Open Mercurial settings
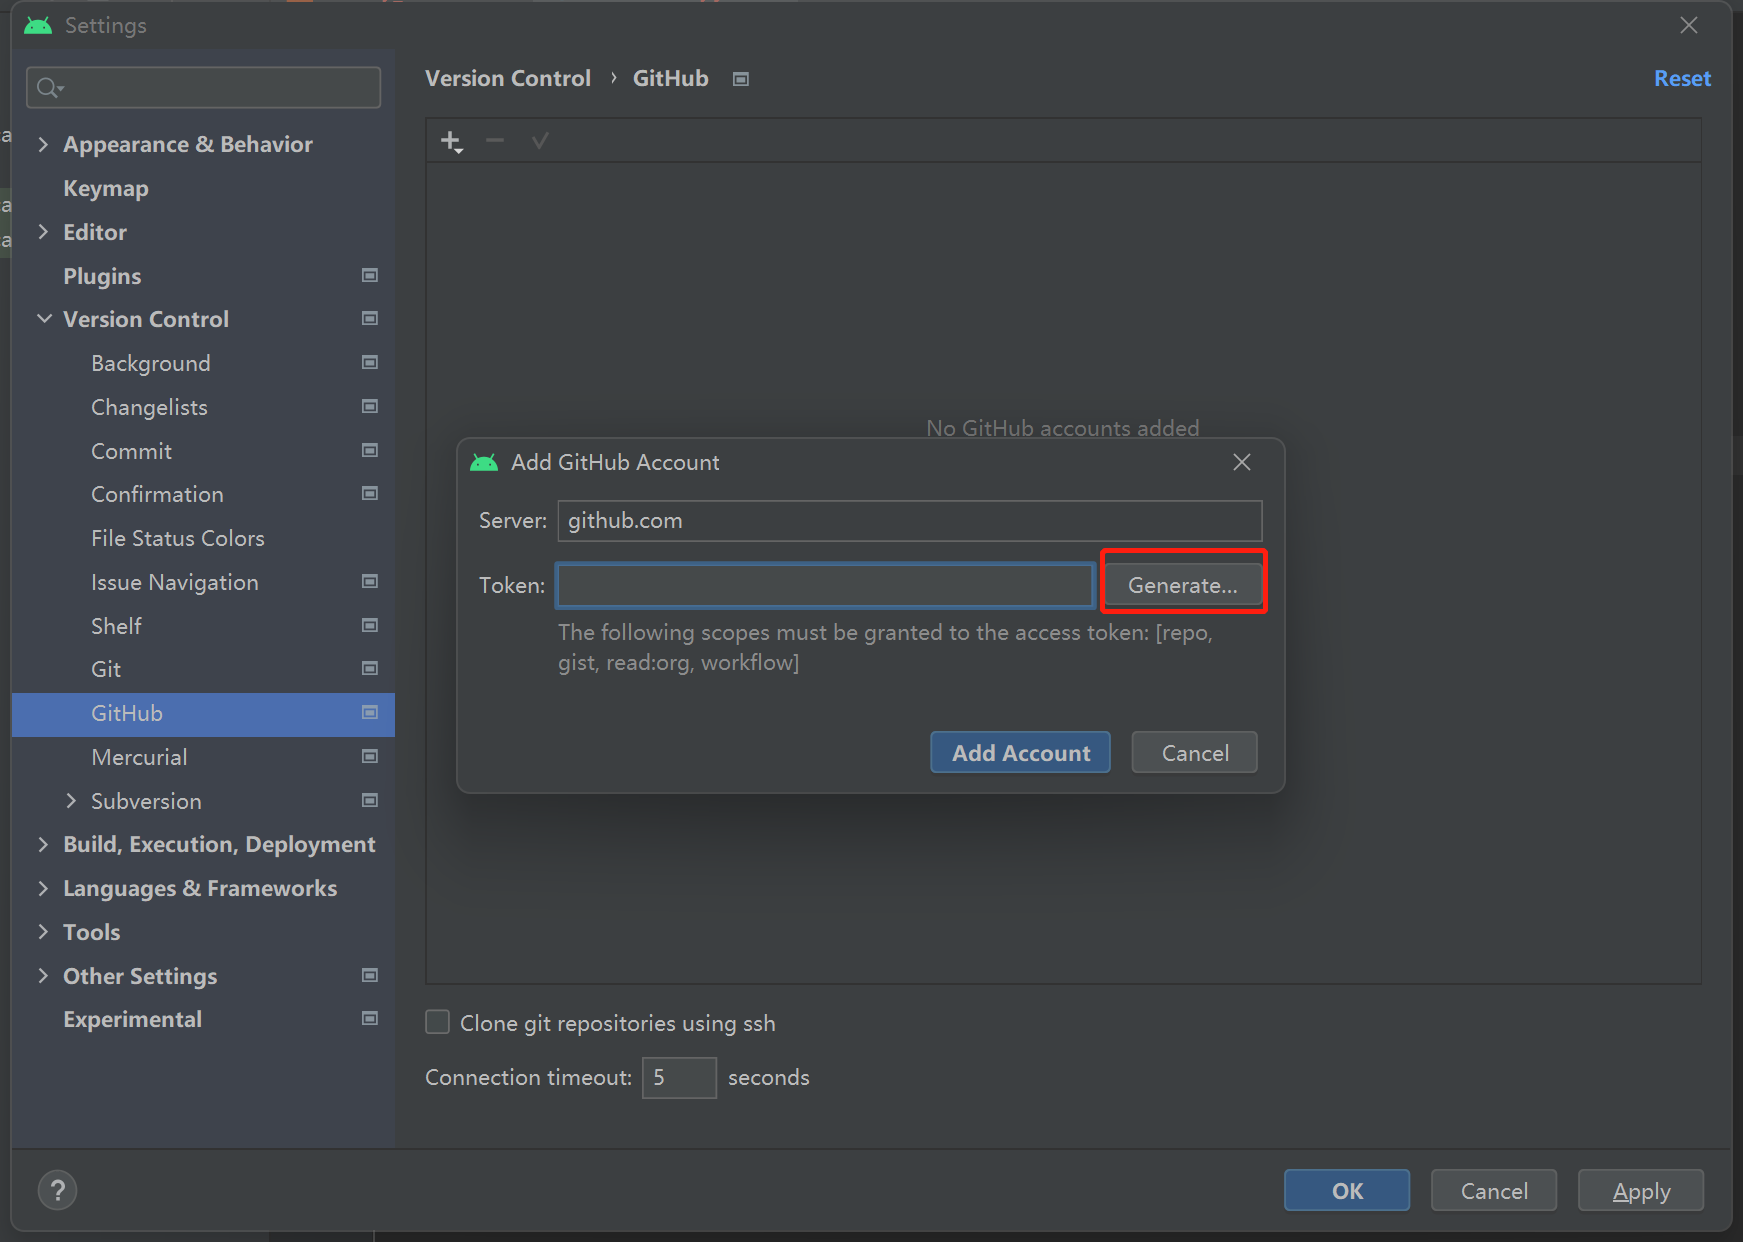The image size is (1743, 1242). (139, 757)
